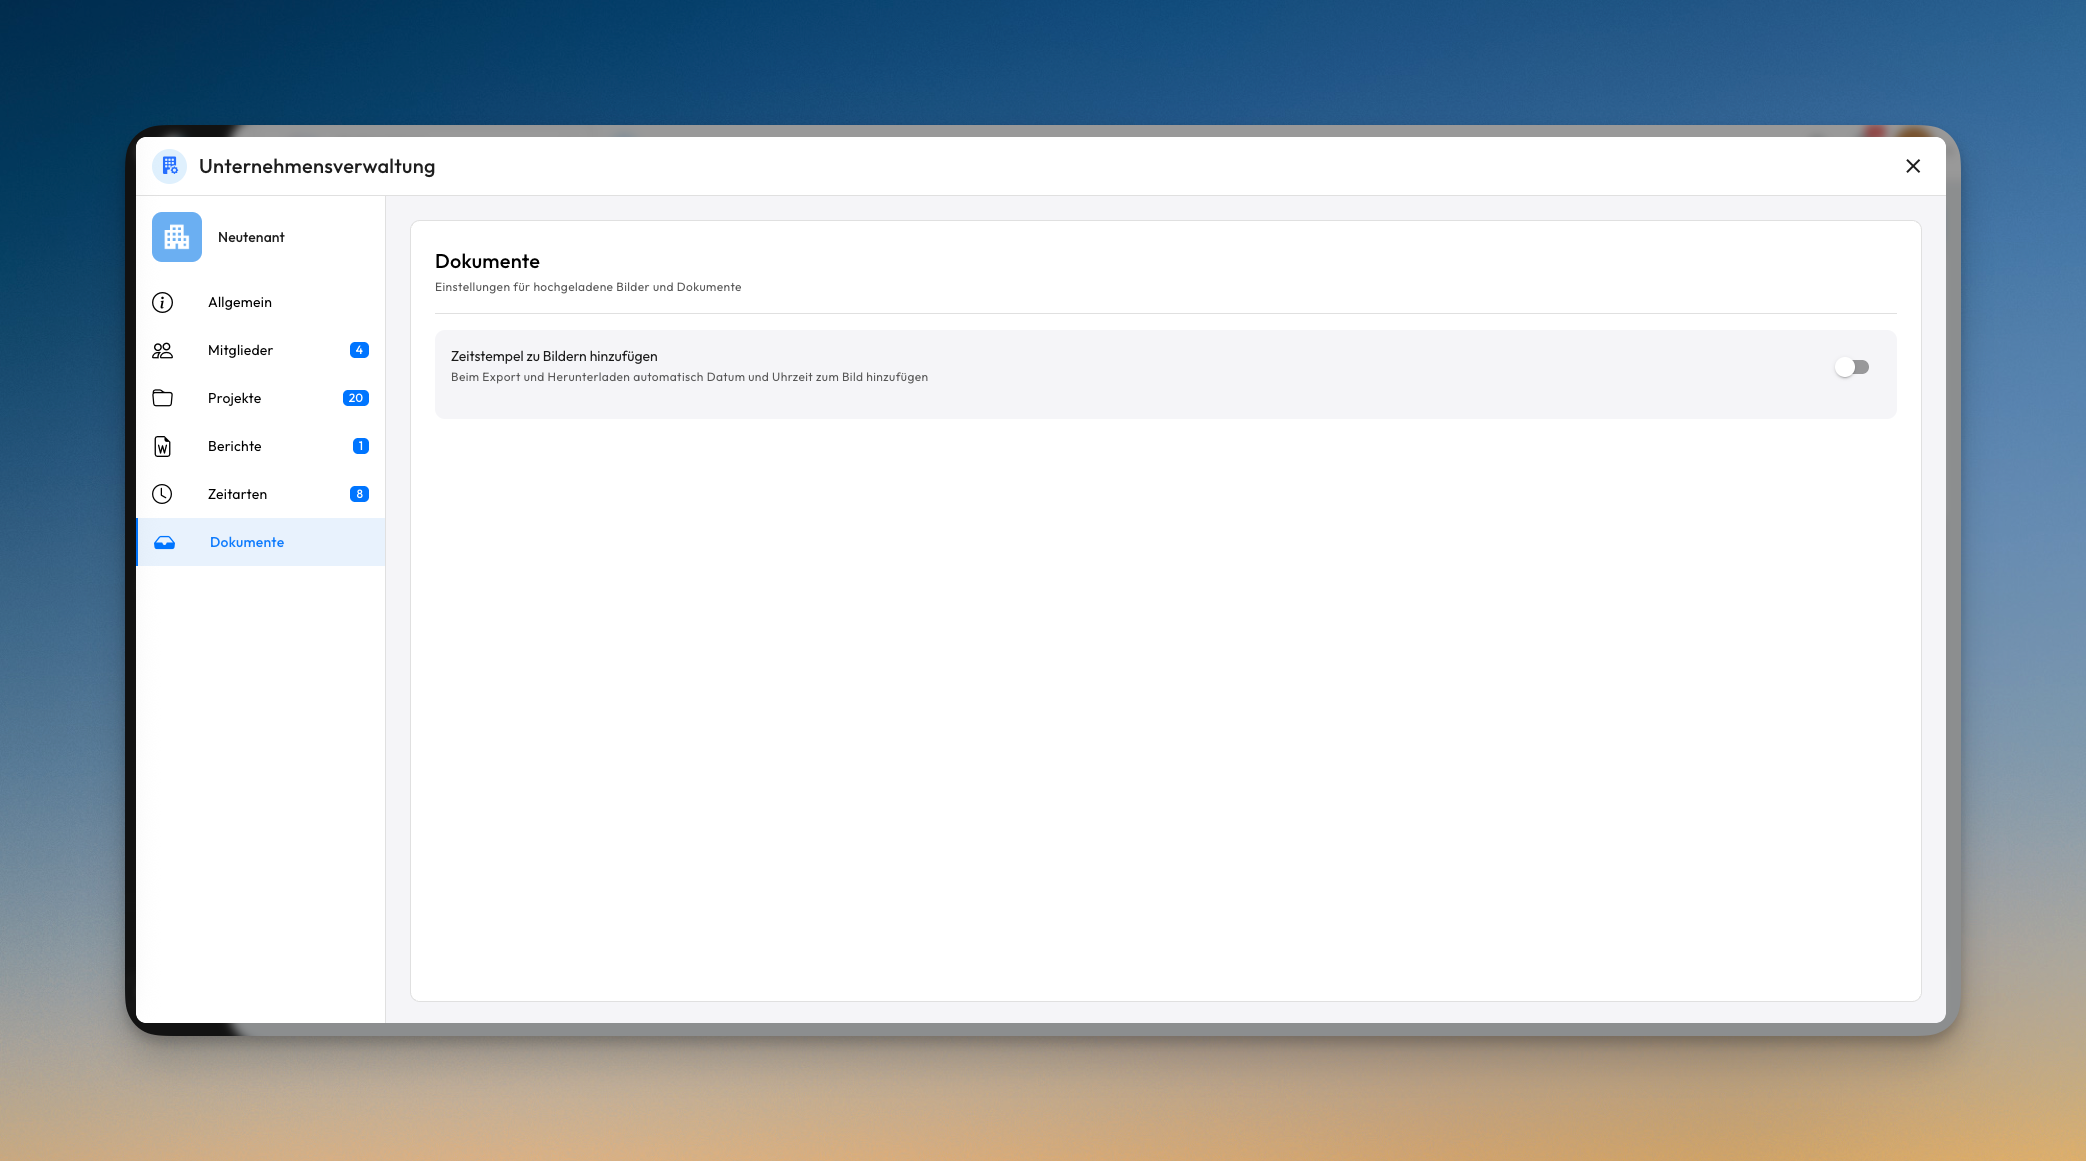Viewport: 2086px width, 1161px height.
Task: Click the switch in the Dokumente settings card
Action: (x=1851, y=367)
